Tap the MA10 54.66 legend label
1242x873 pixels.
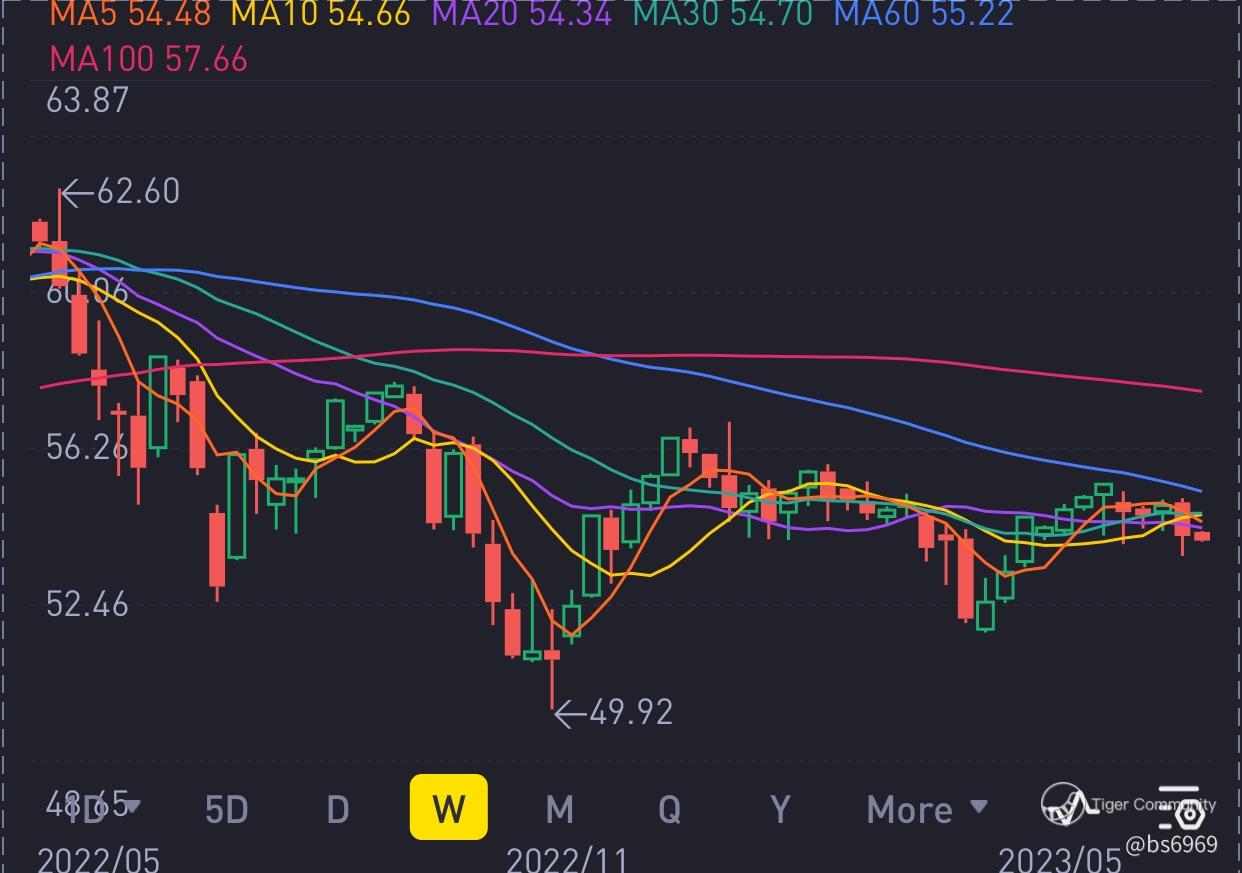coord(321,14)
